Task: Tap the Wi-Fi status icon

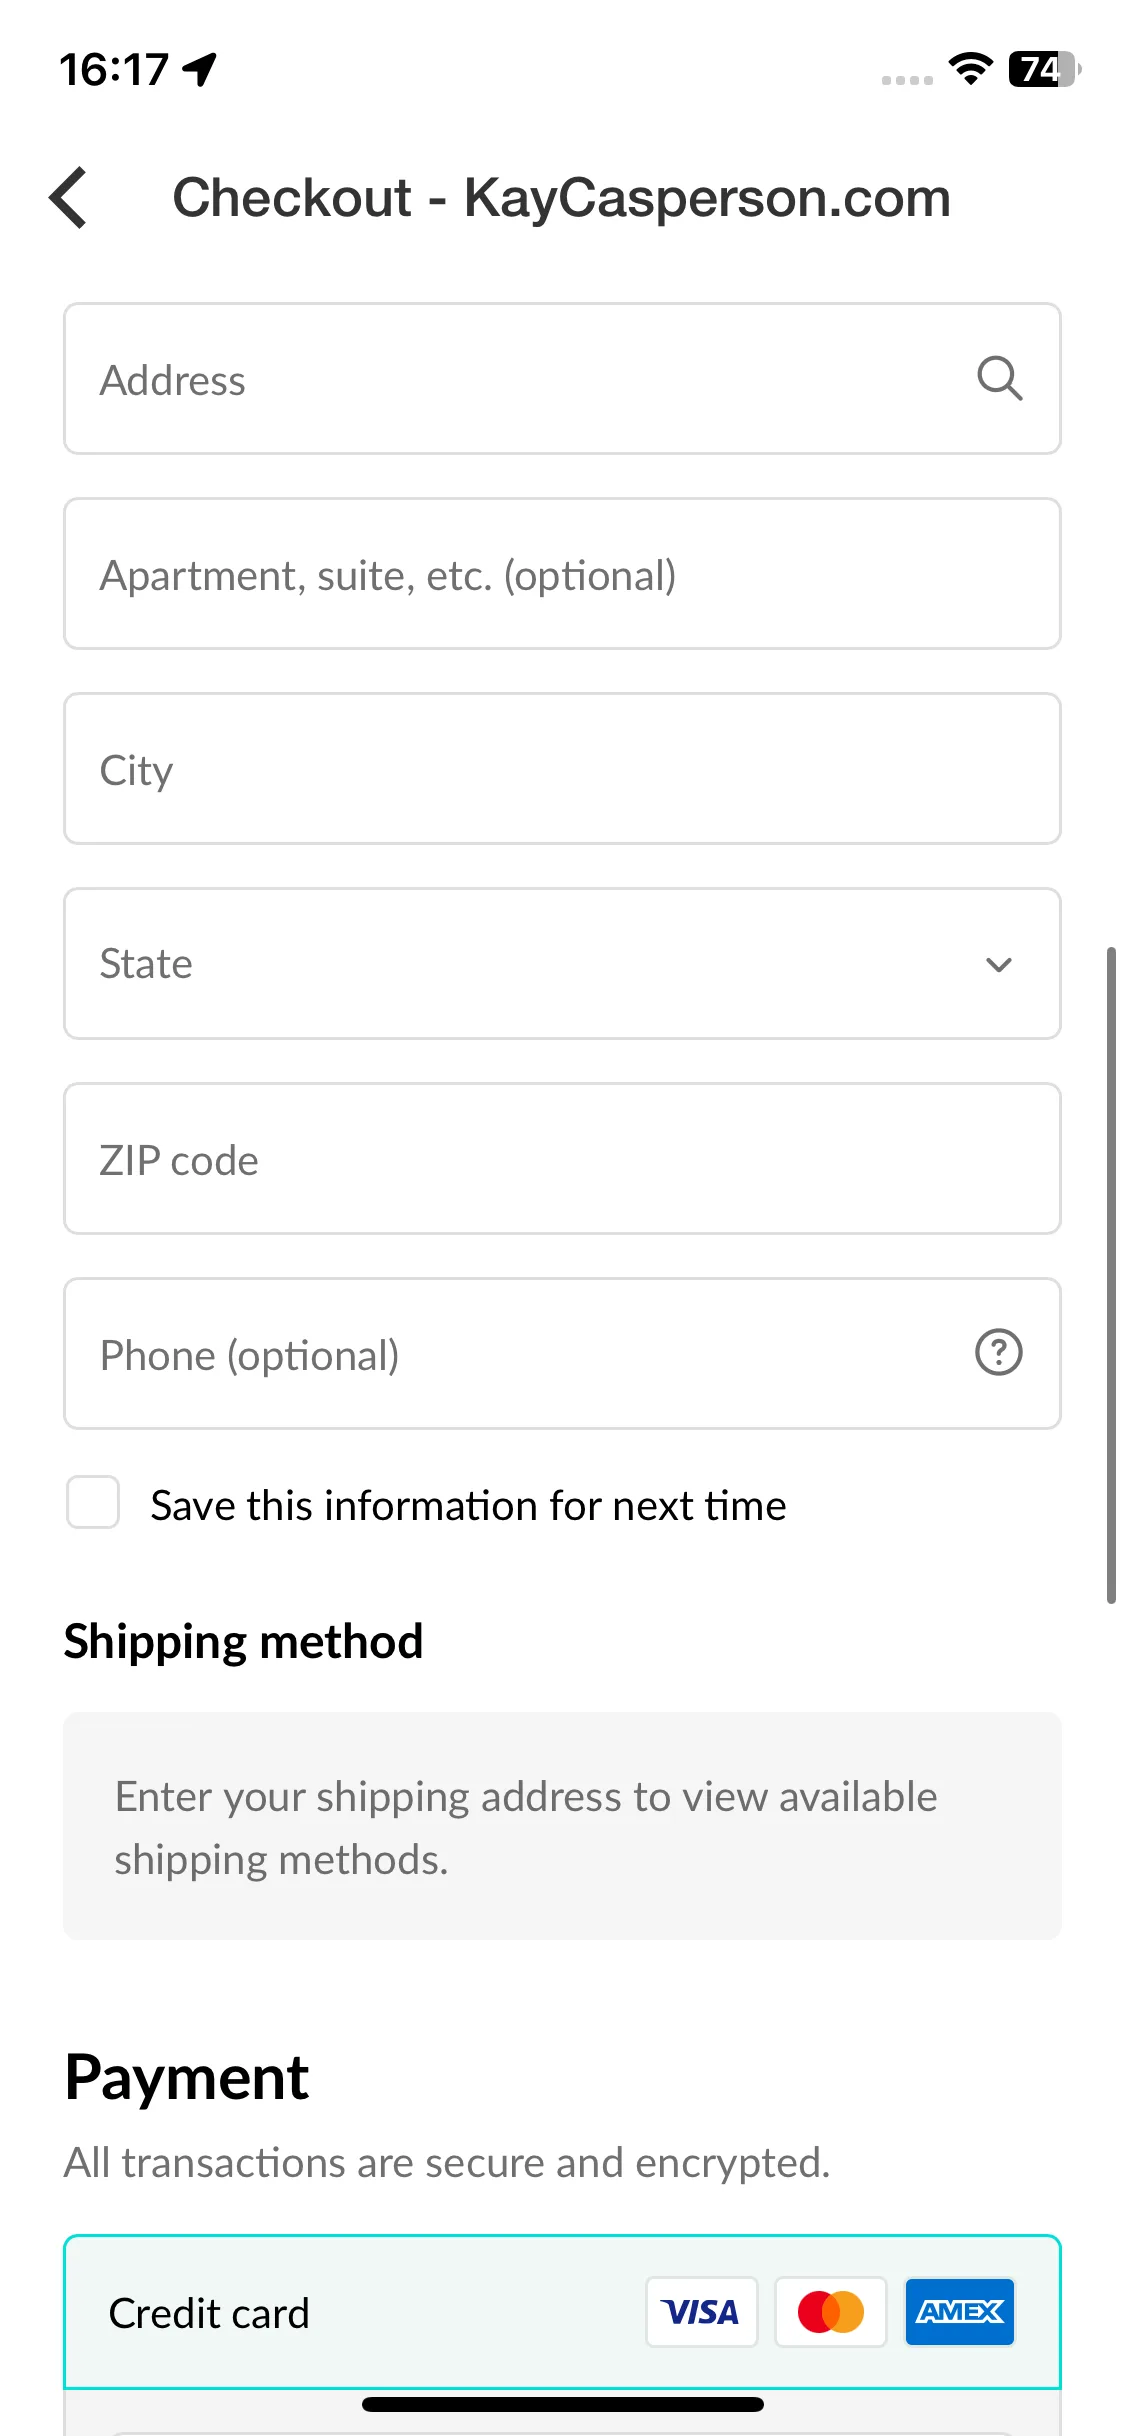Action: 970,69
